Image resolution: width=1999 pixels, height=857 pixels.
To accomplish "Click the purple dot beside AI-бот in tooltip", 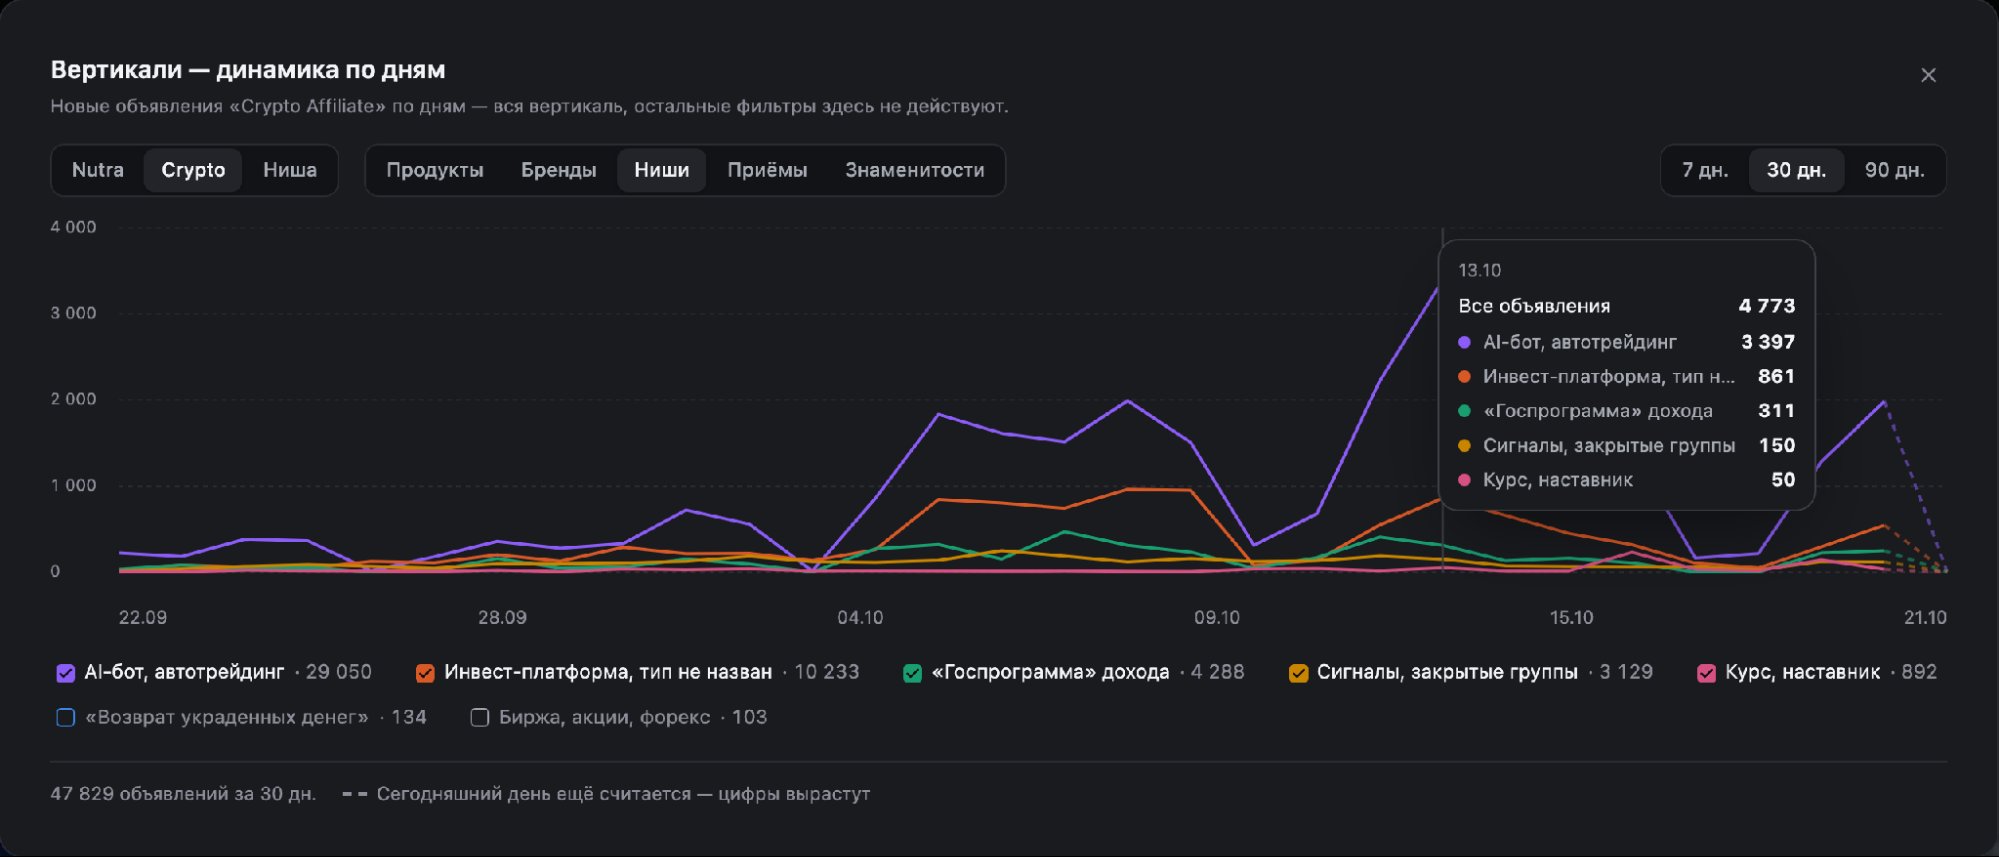I will 1465,342.
